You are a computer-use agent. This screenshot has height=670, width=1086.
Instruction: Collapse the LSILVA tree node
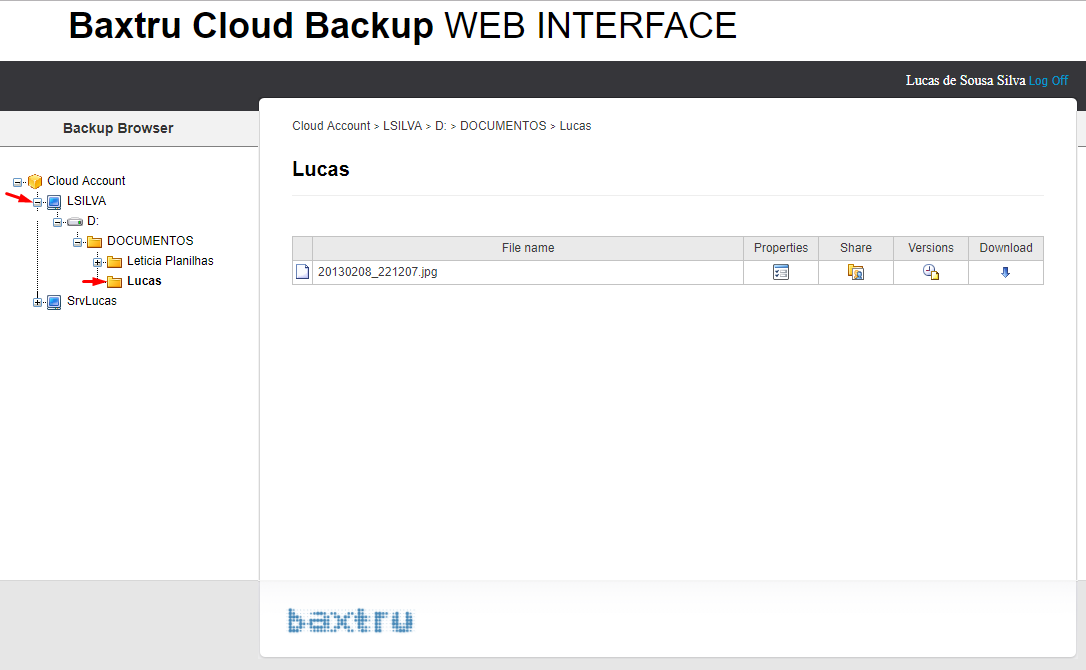coord(37,202)
